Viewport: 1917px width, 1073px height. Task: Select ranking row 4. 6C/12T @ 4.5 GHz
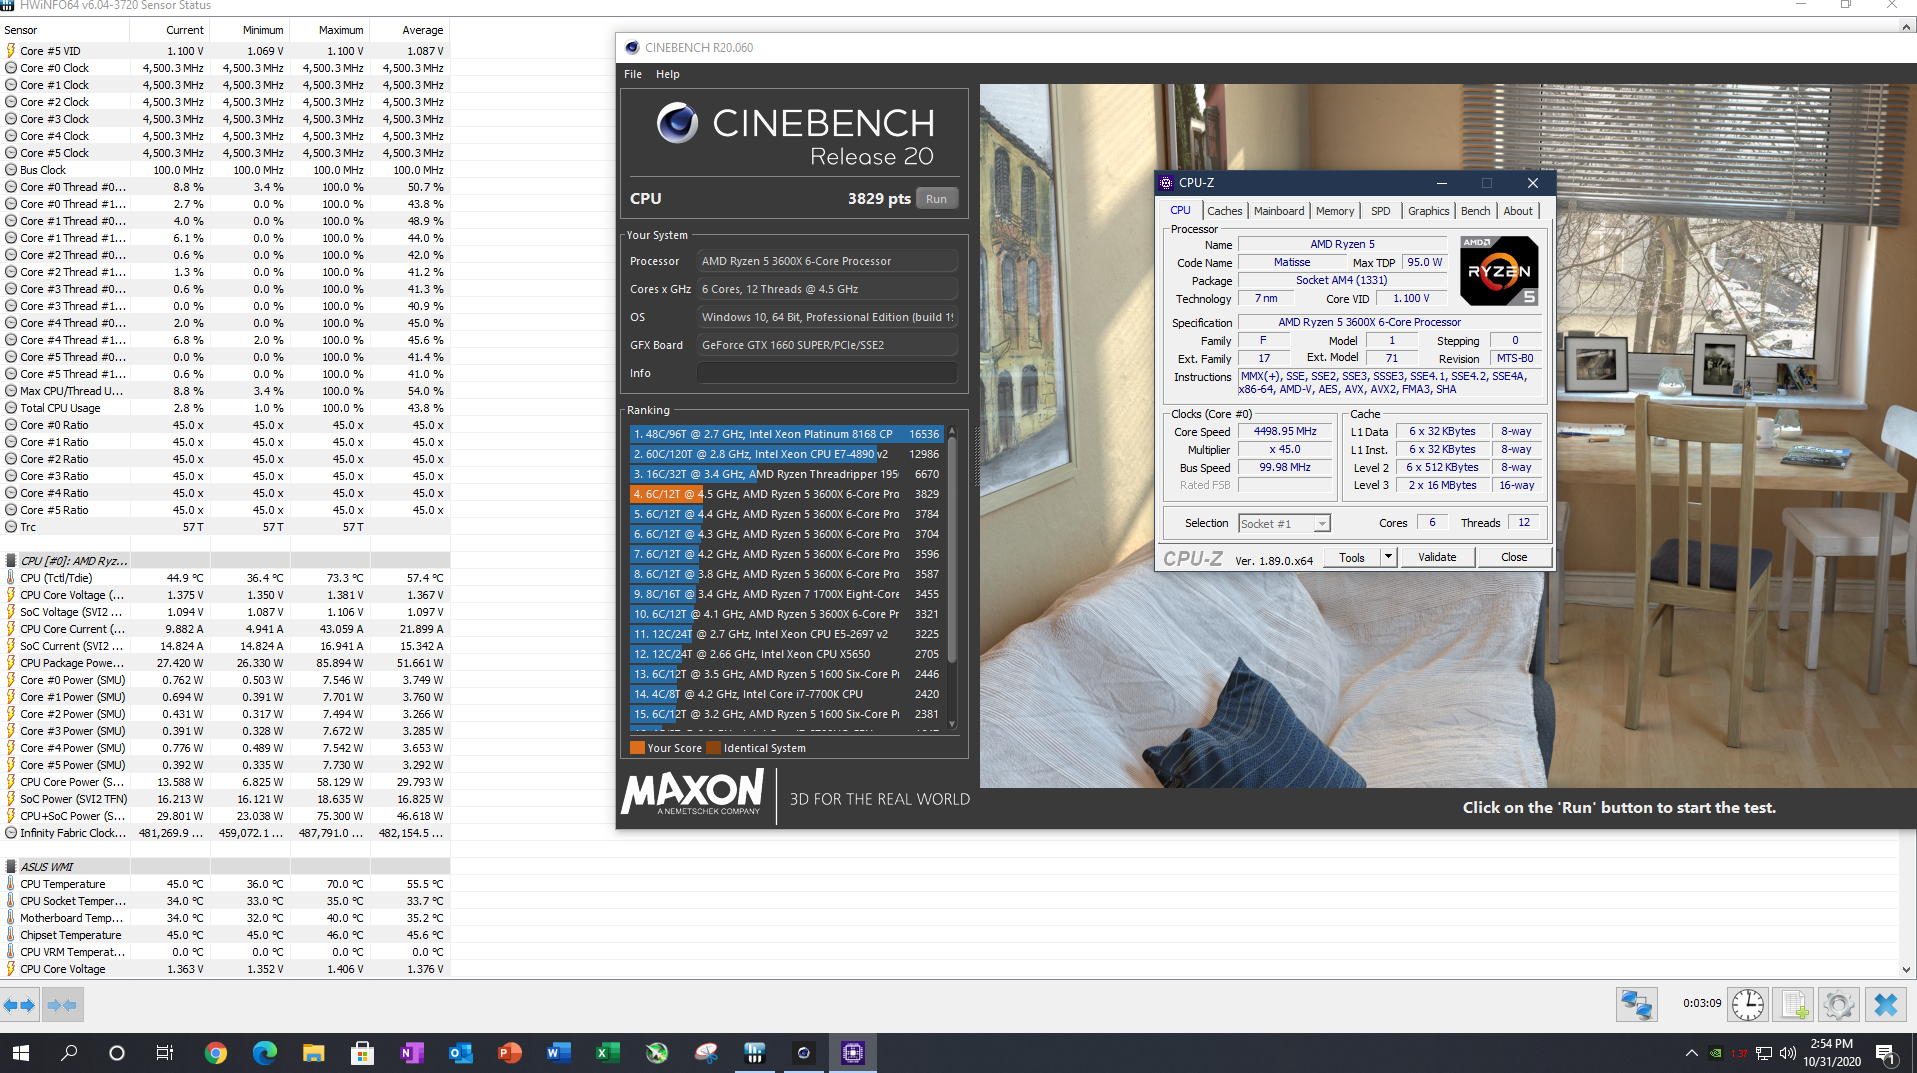coord(786,494)
